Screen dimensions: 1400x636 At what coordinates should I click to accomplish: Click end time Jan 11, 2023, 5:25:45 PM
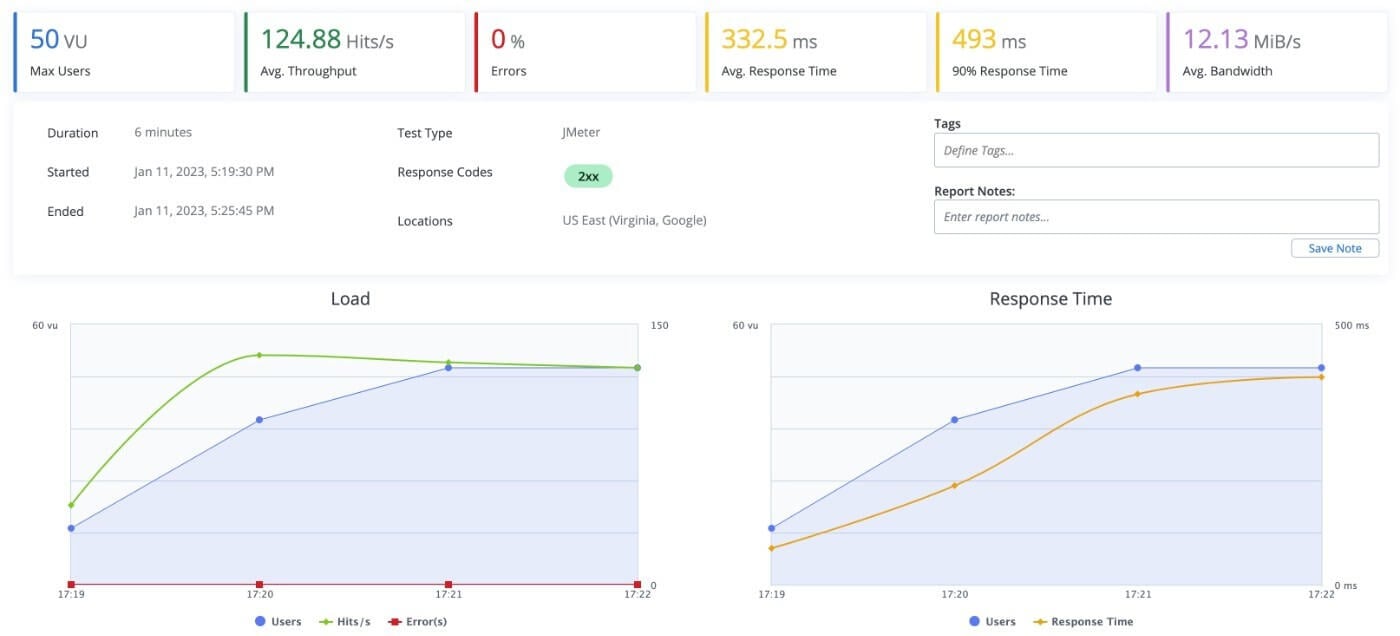pos(204,211)
